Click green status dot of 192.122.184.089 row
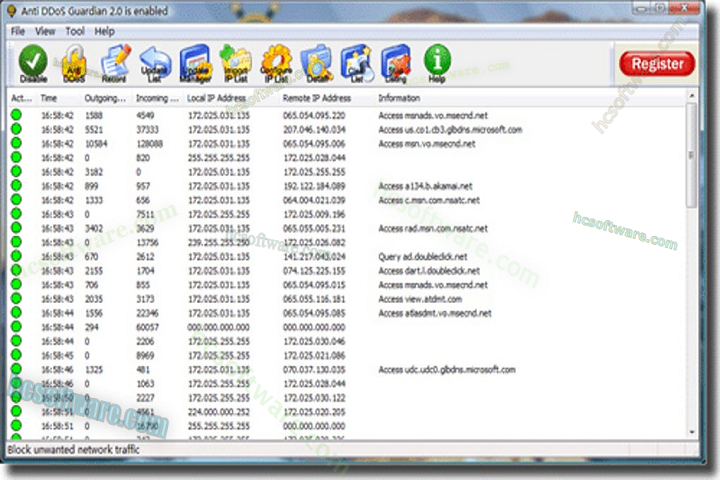This screenshot has height=480, width=720. pos(16,186)
